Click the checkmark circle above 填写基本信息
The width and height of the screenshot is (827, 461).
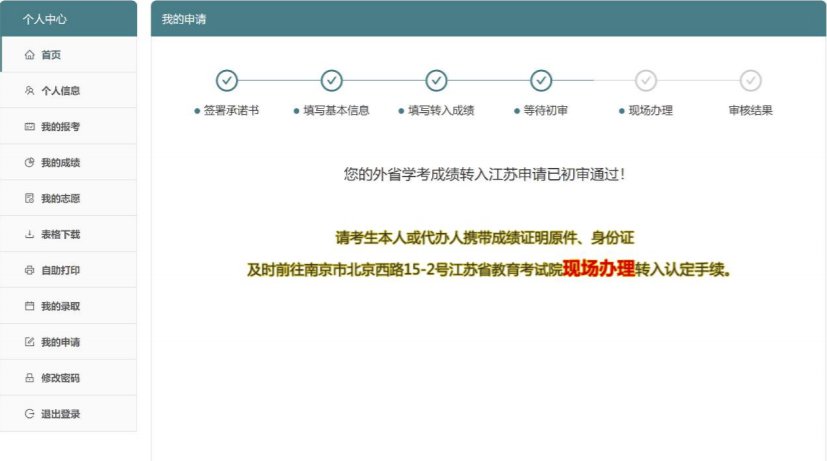[x=332, y=81]
